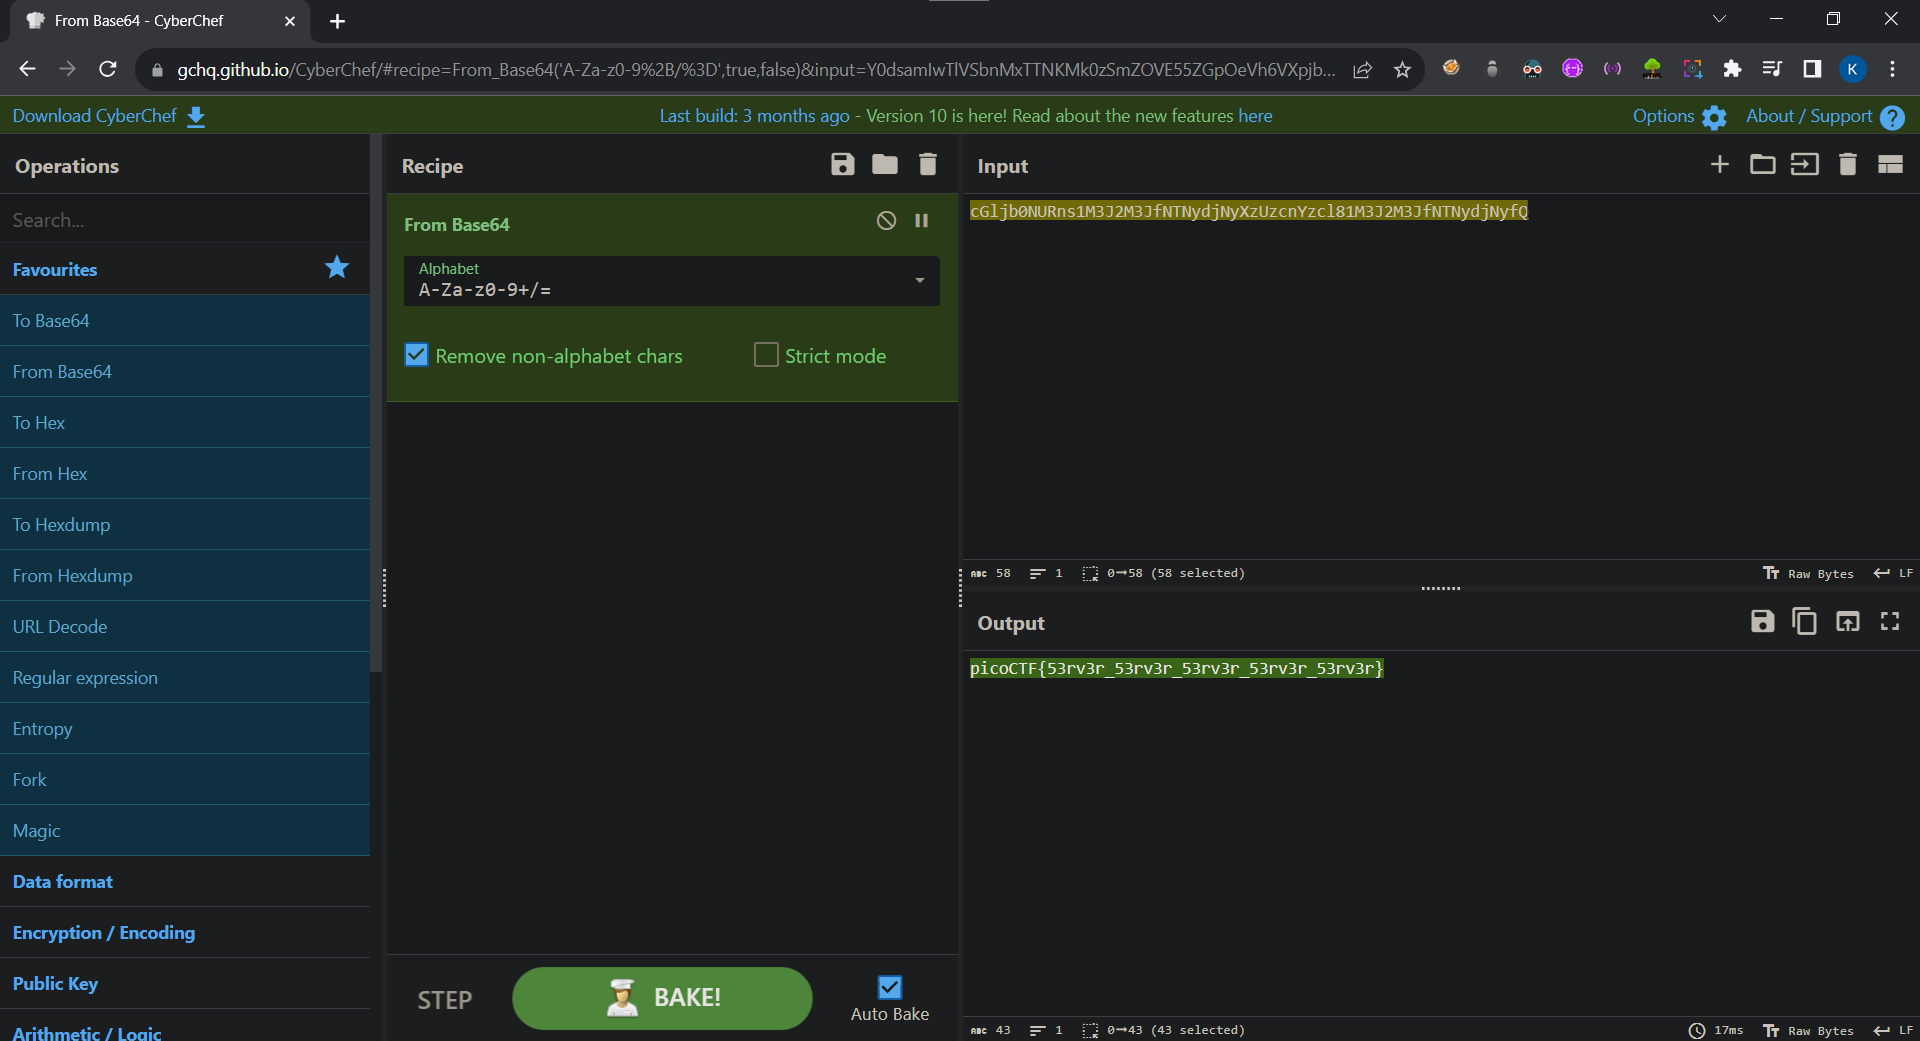Add a new input tab

tap(1719, 165)
